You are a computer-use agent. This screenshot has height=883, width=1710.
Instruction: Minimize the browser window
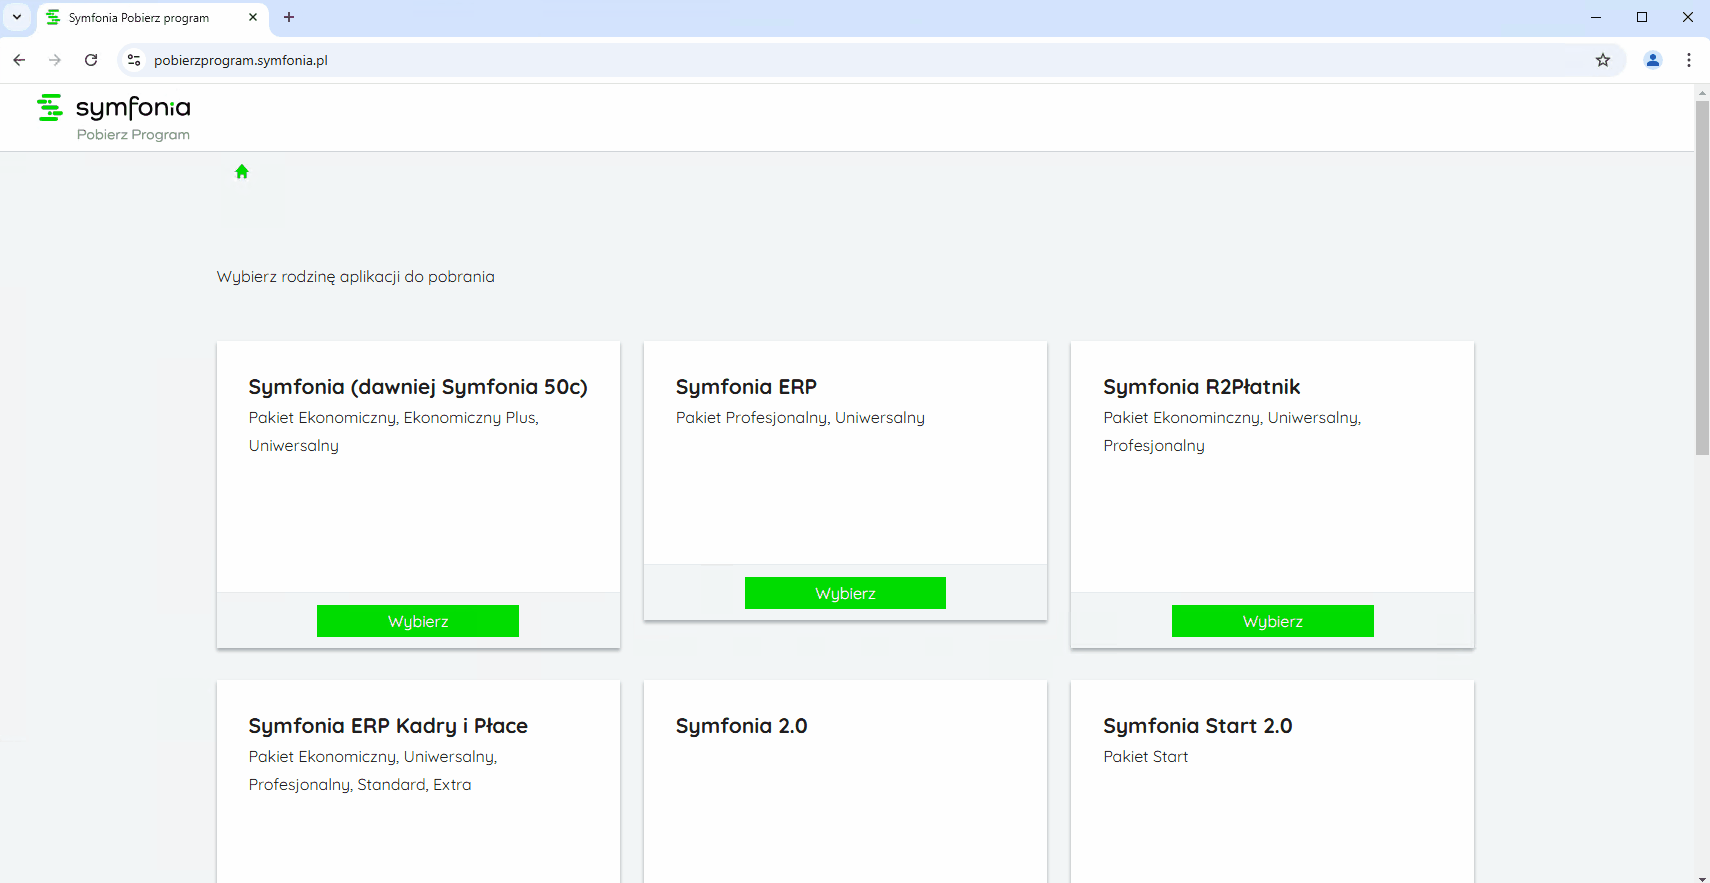[1596, 17]
